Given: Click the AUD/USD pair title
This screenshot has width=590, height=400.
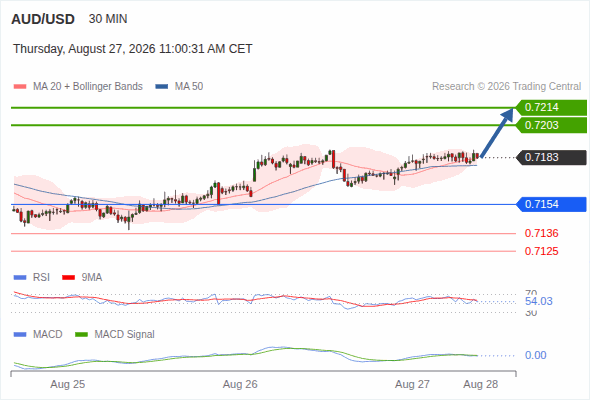Looking at the screenshot, I should 43,19.
